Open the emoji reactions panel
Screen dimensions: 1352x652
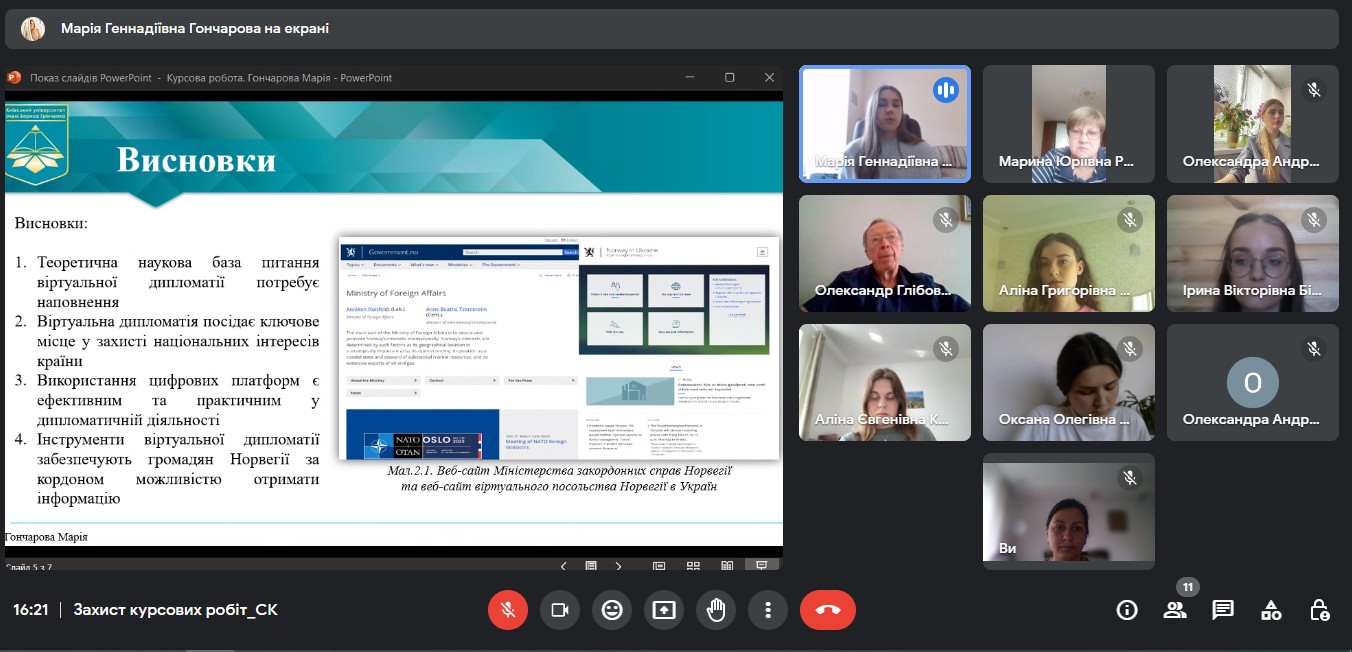[612, 610]
